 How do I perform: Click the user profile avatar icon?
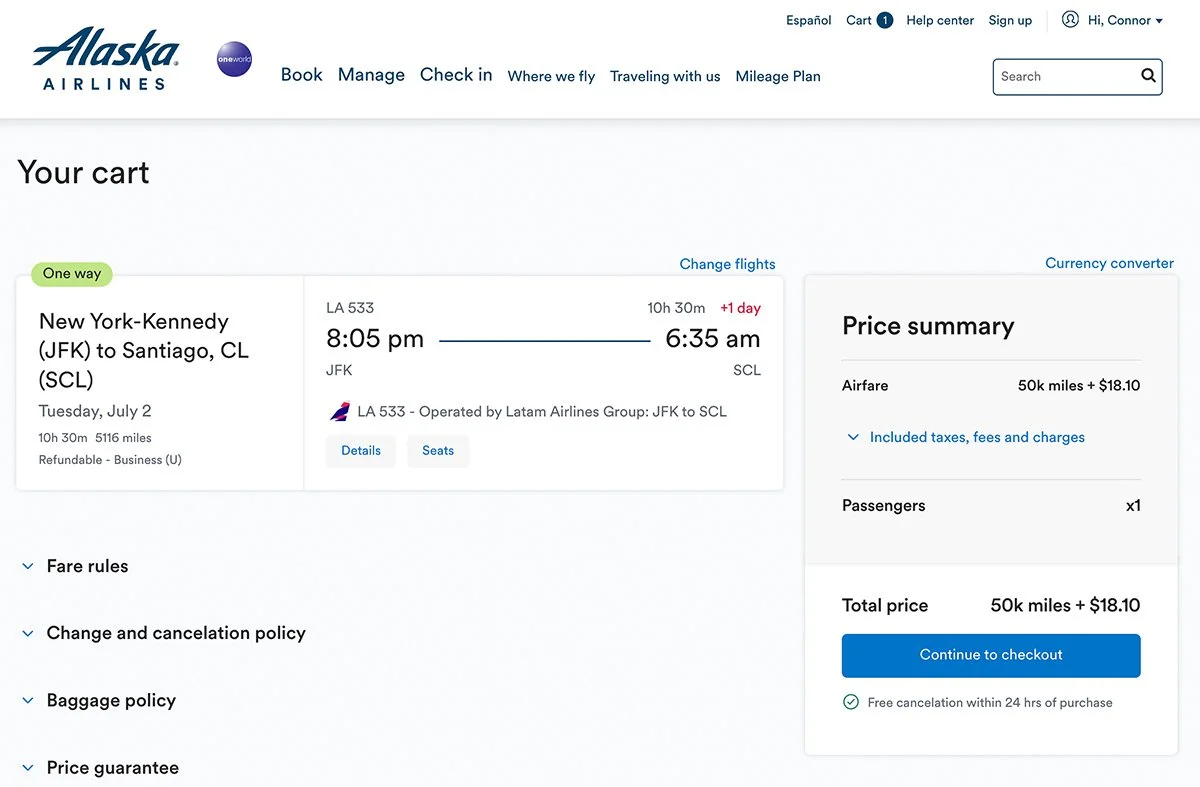1070,20
